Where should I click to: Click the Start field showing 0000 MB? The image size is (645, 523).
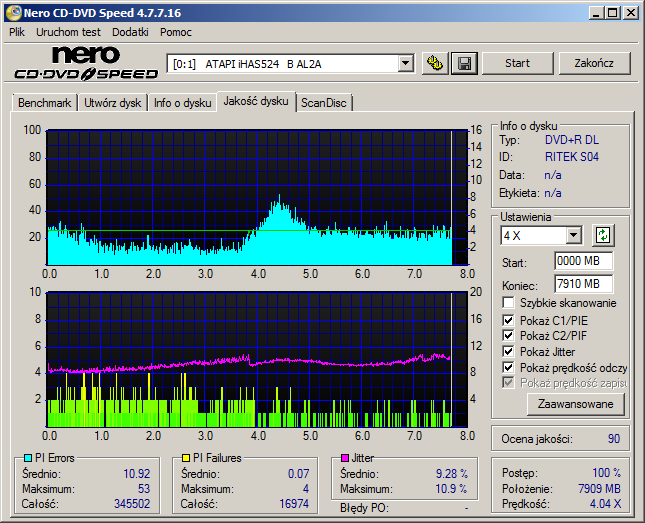coord(583,261)
